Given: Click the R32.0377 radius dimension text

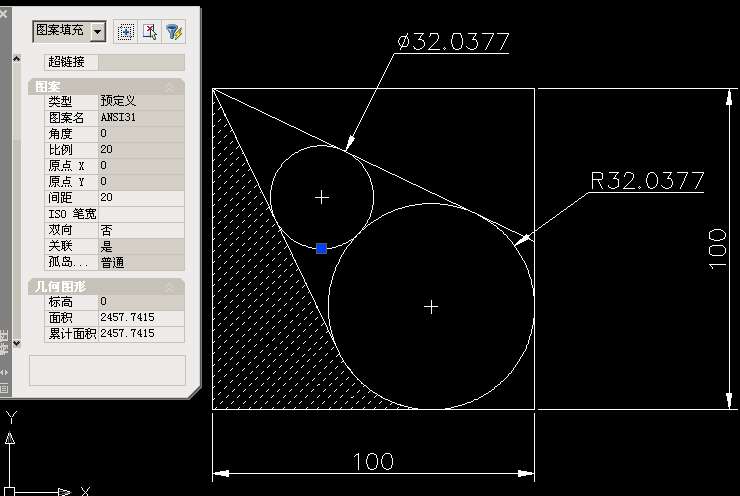Looking at the screenshot, I should (647, 181).
